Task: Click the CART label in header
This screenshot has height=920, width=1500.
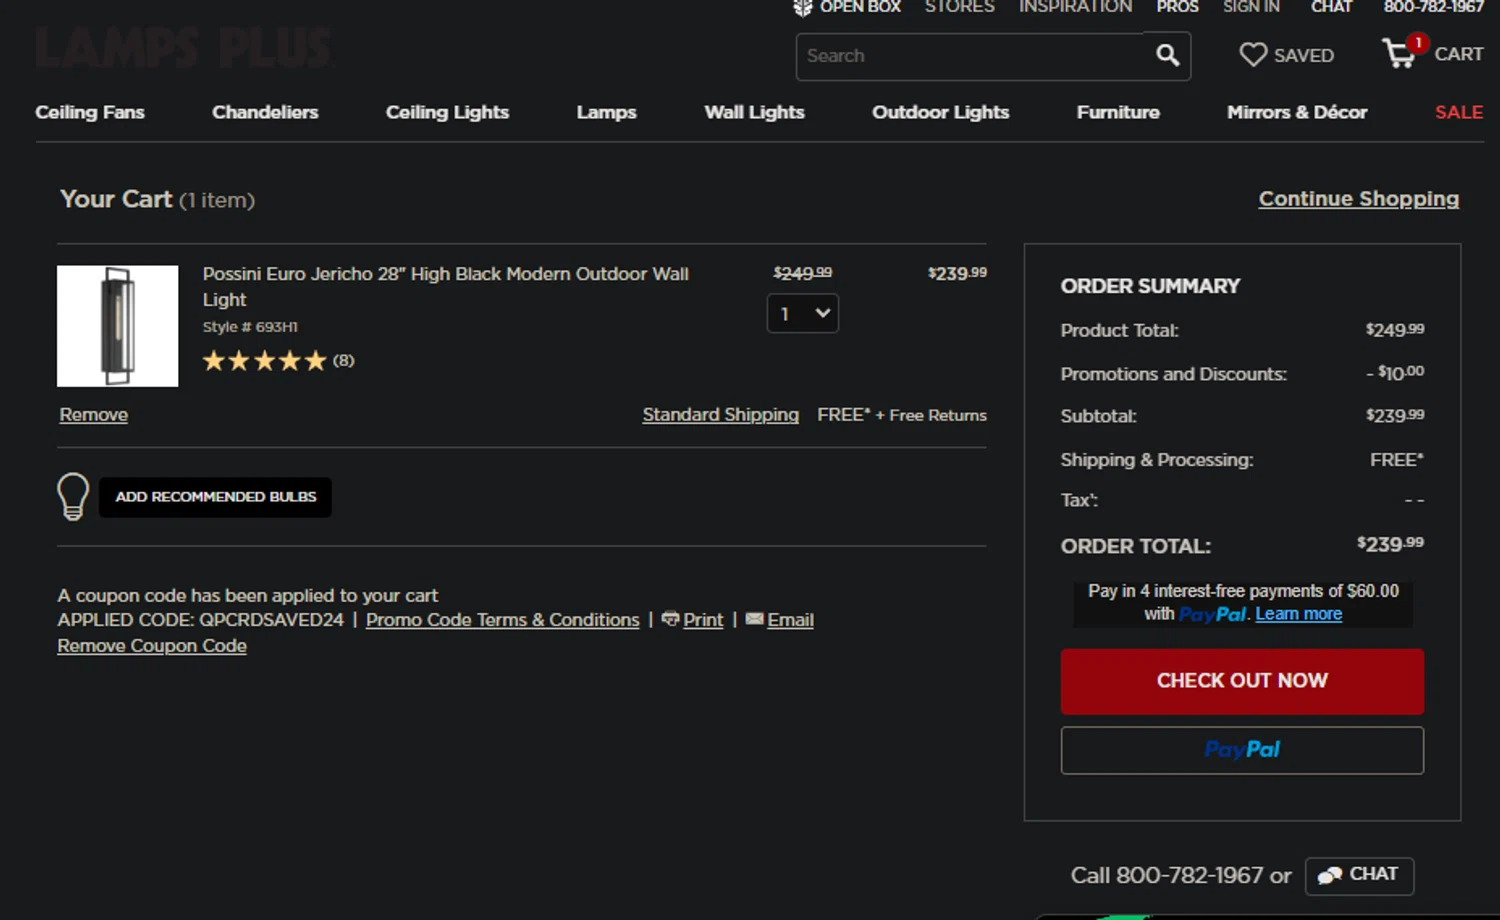Action: pyautogui.click(x=1458, y=54)
